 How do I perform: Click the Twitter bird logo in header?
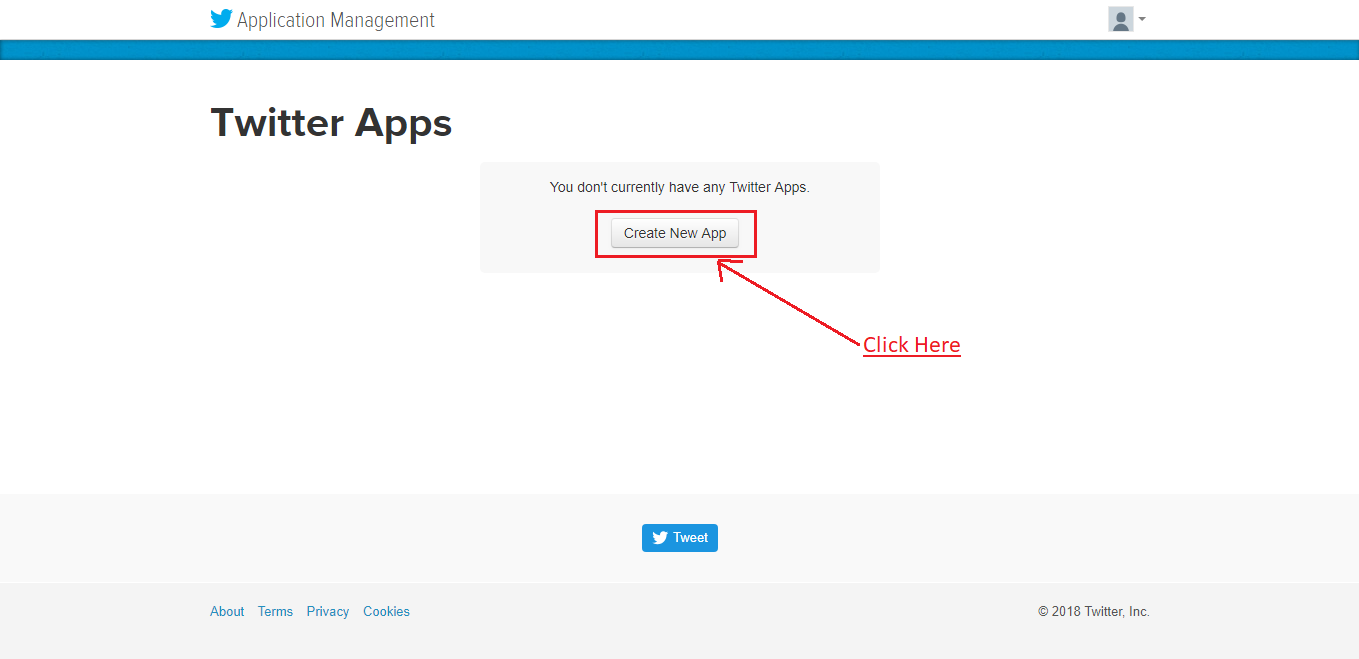point(221,19)
